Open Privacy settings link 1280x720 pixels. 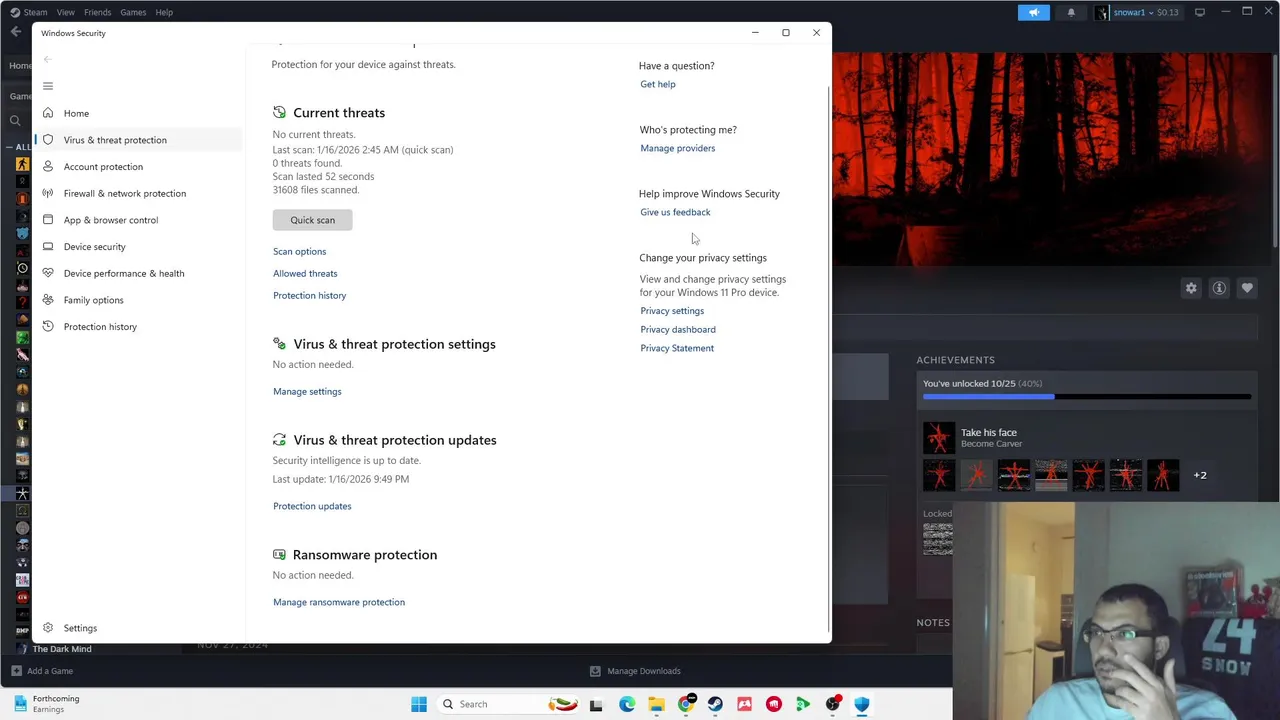[x=672, y=311]
